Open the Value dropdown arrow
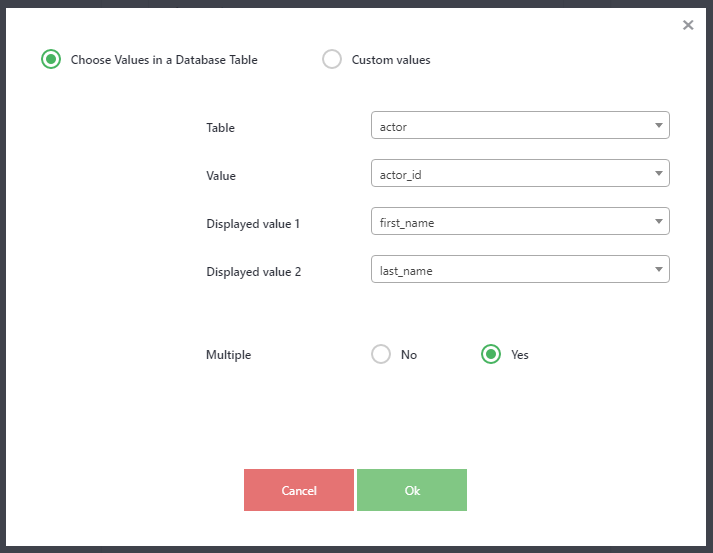713x553 pixels. coord(658,173)
